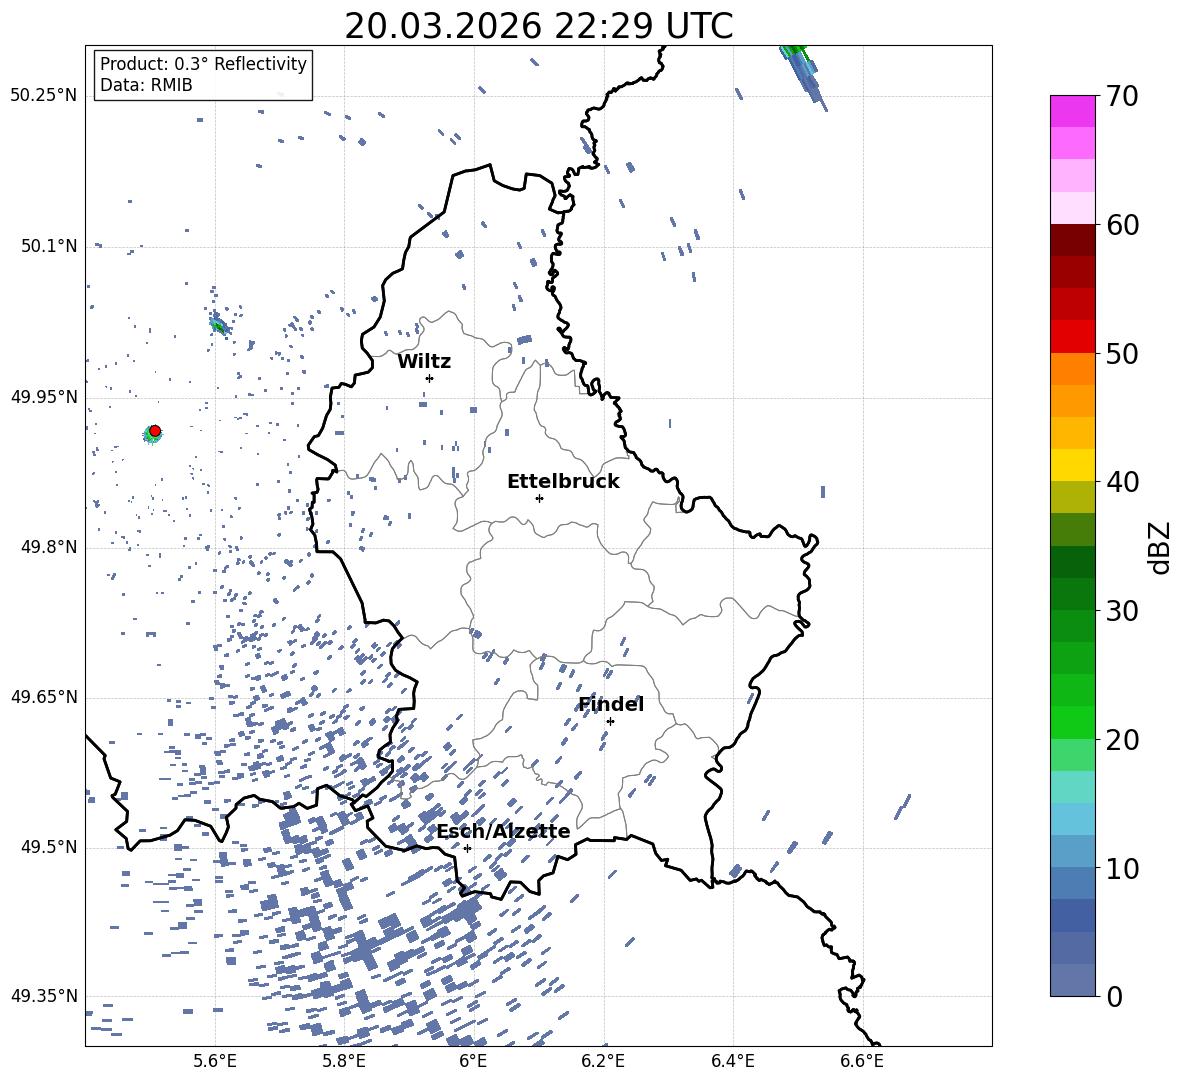Click the cross marker below Findel

(x=610, y=721)
